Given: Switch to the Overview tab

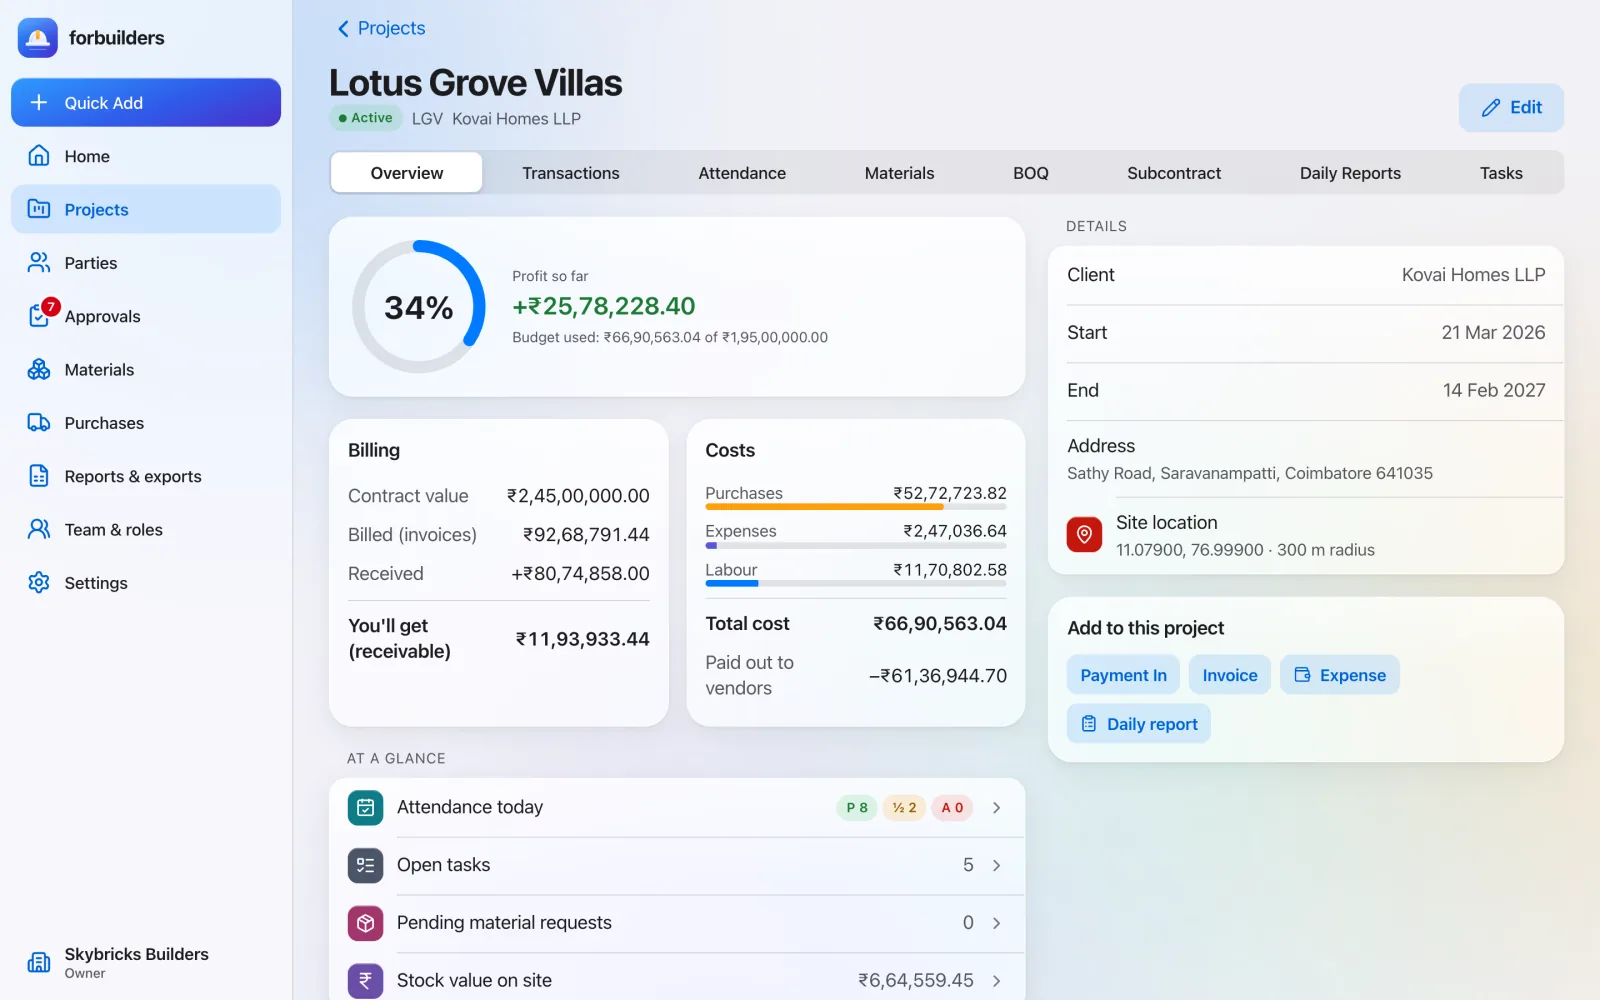Looking at the screenshot, I should pyautogui.click(x=406, y=173).
